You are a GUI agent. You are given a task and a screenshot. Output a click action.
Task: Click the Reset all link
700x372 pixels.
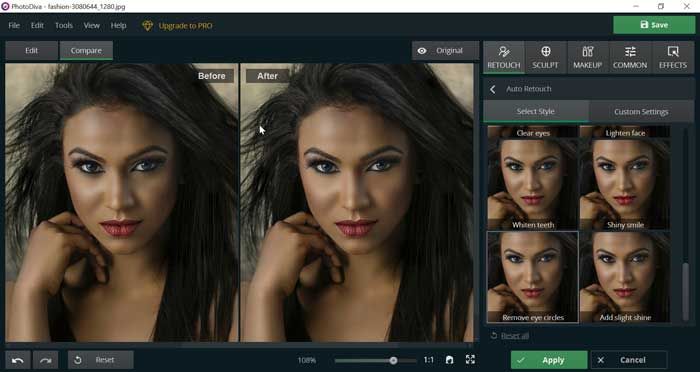tap(515, 336)
